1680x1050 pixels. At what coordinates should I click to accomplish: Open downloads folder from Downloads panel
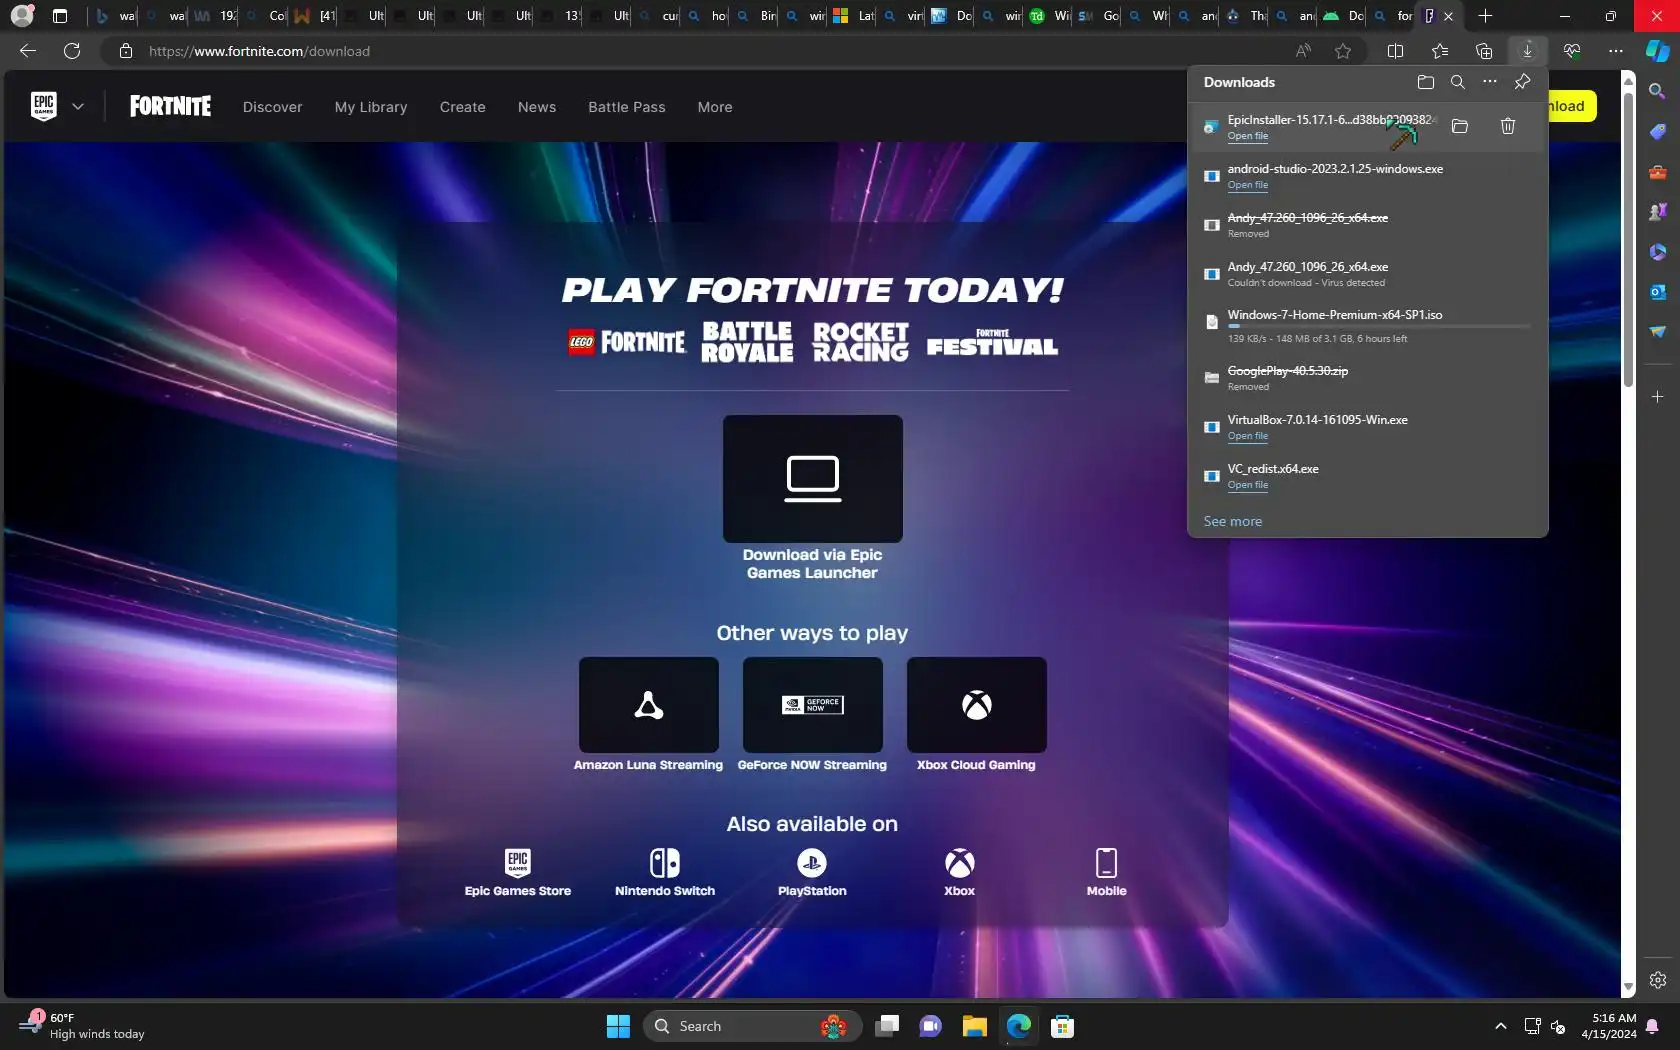[1426, 82]
